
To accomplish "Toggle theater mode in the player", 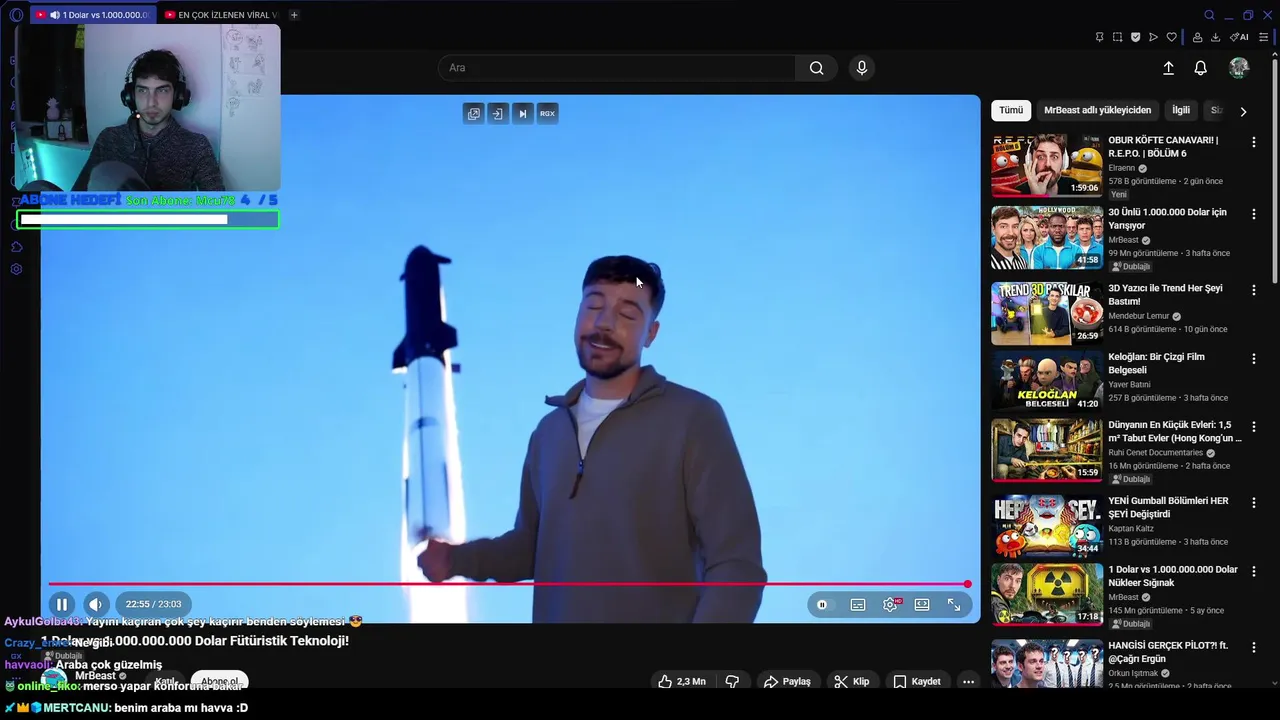I will point(922,605).
